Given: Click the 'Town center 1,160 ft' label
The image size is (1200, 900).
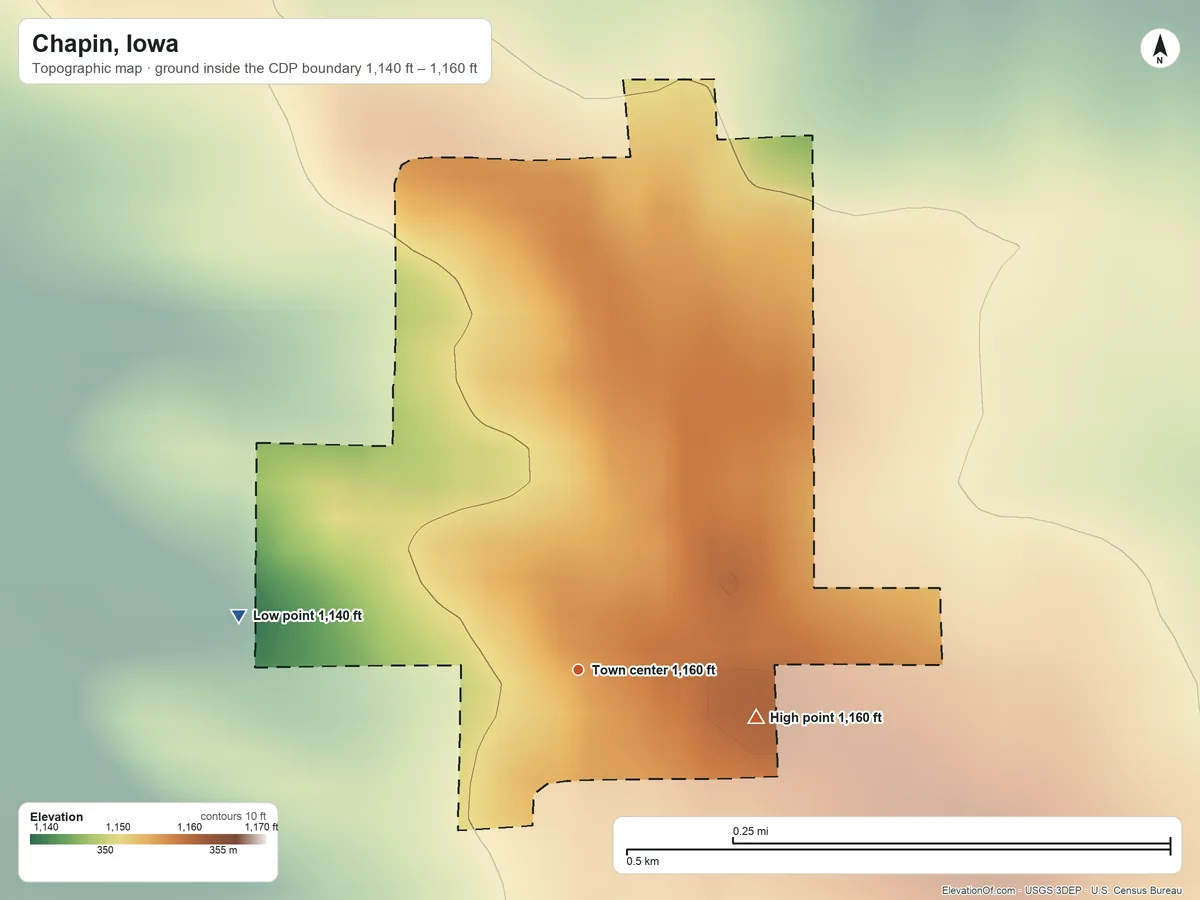Looking at the screenshot, I should [x=654, y=669].
